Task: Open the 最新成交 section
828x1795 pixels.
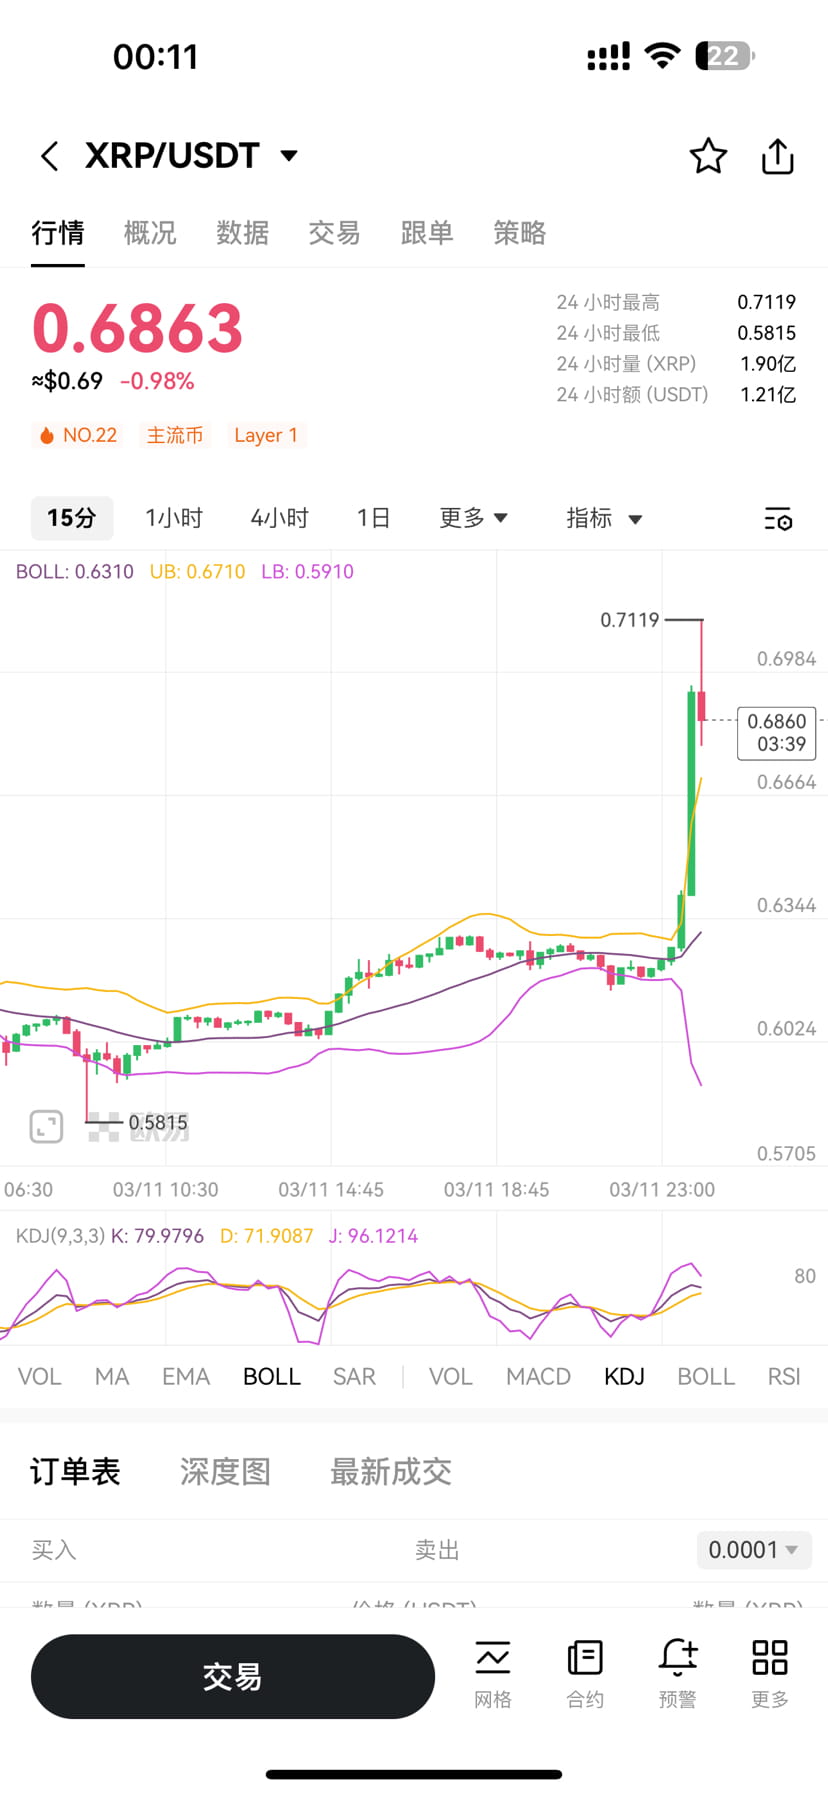Action: click(391, 1472)
